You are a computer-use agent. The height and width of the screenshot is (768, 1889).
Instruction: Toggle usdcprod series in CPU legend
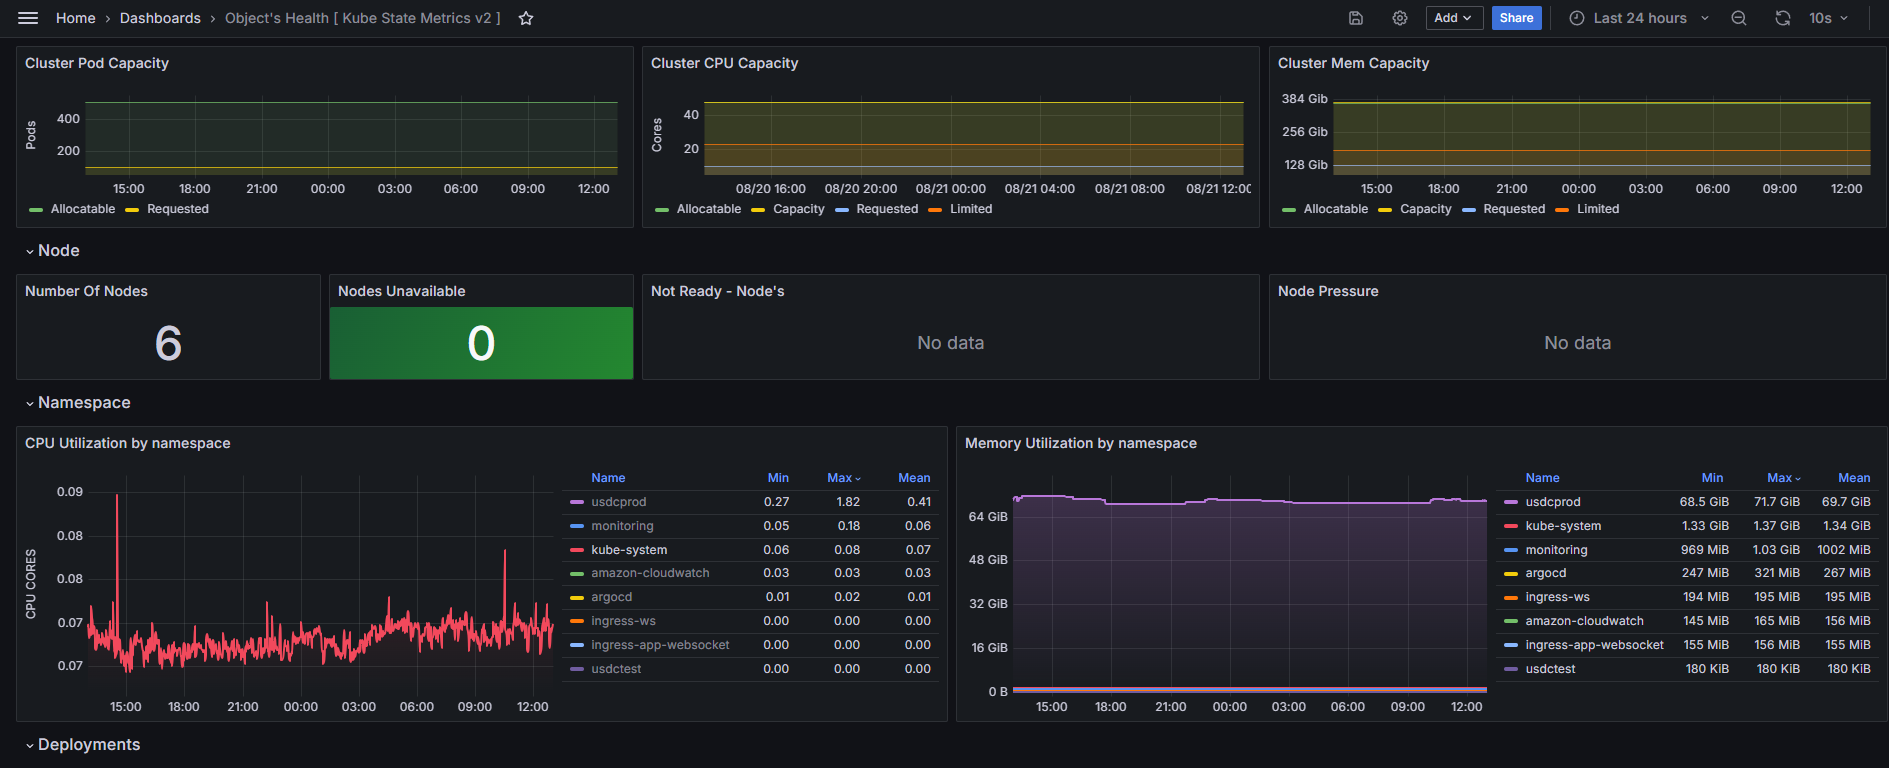pyautogui.click(x=618, y=502)
